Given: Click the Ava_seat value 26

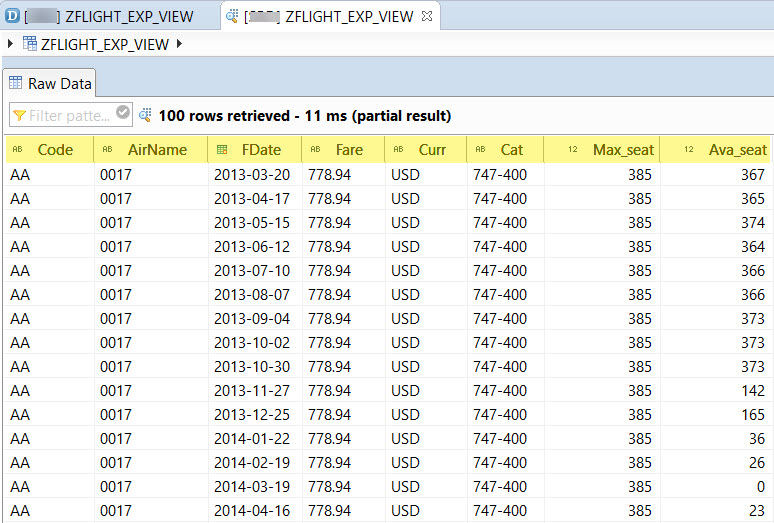Looking at the screenshot, I should pyautogui.click(x=757, y=463).
